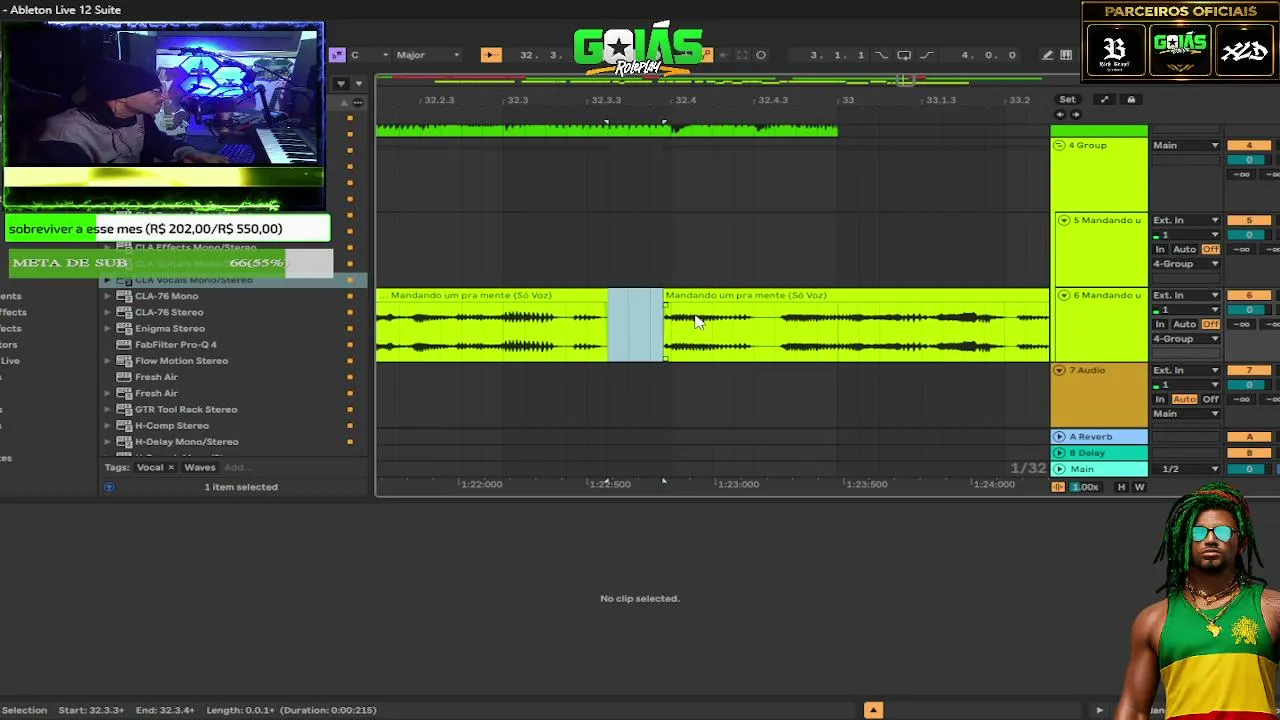Activate the B Delay return track play icon
The height and width of the screenshot is (720, 1280).
pyautogui.click(x=1059, y=453)
